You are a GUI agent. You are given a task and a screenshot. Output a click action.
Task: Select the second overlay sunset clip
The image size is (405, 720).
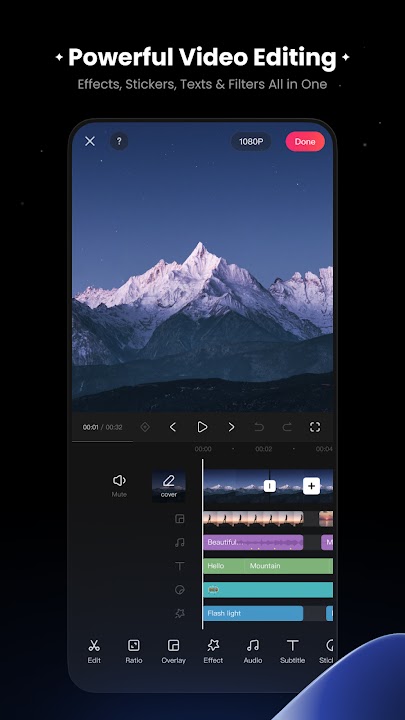pyautogui.click(x=326, y=519)
